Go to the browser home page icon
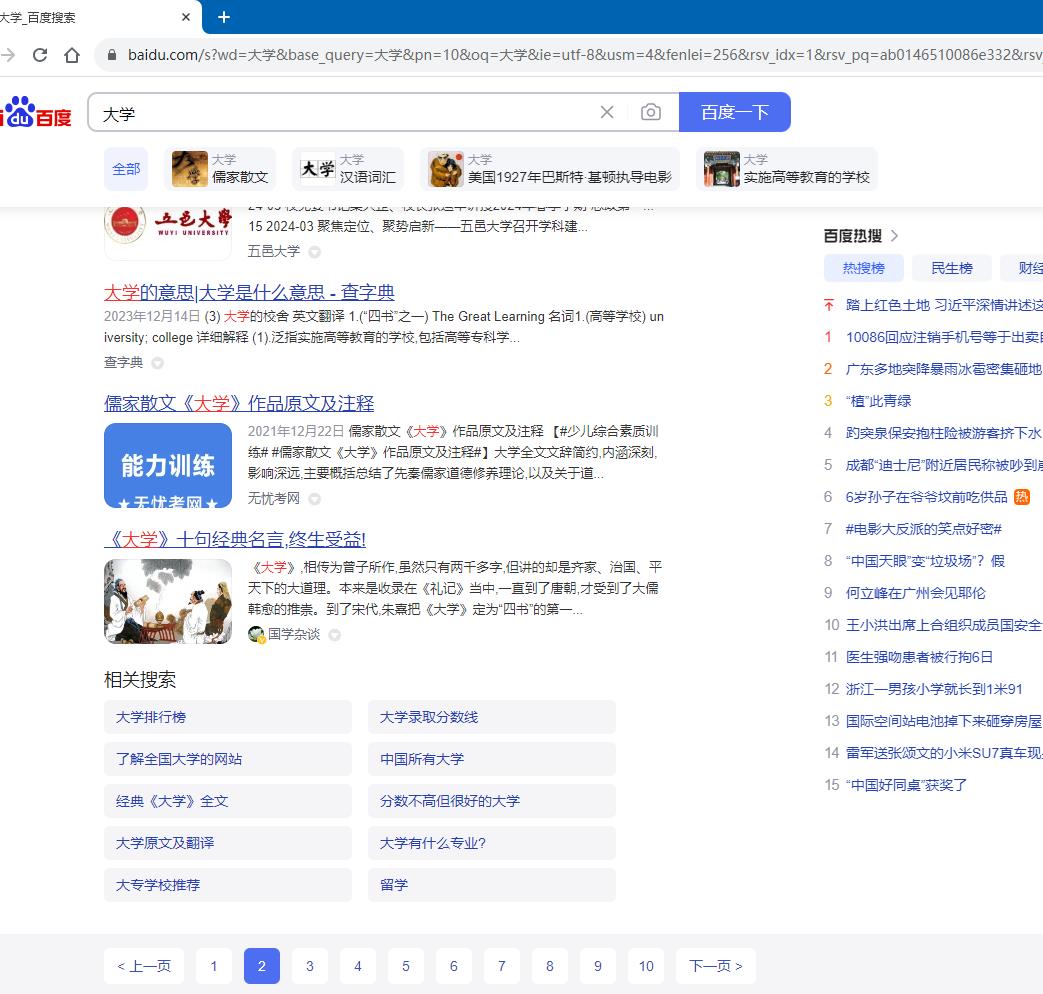The width and height of the screenshot is (1043, 994). point(72,55)
